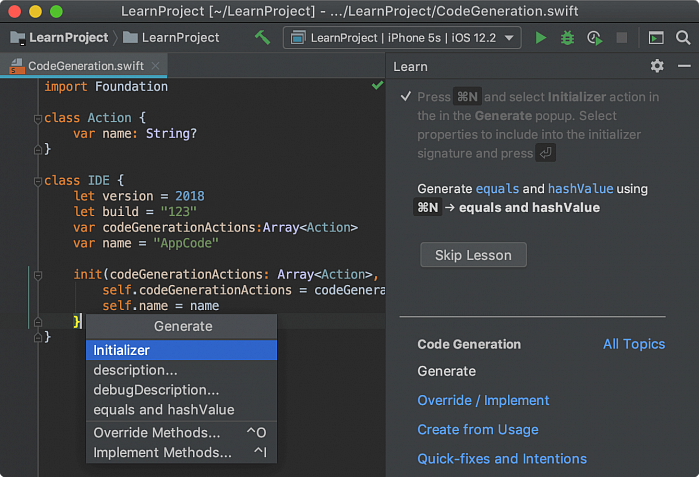Select Override Methods... in Generate popup
This screenshot has width=699, height=477.
click(157, 433)
